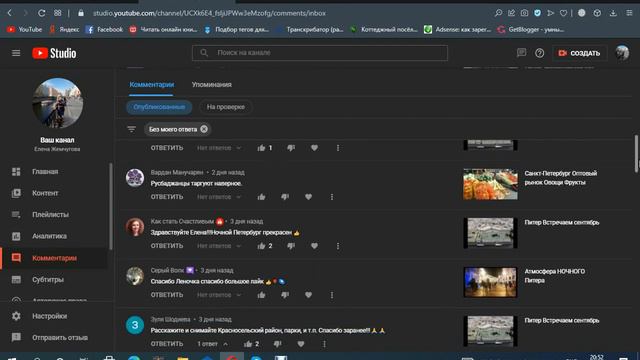This screenshot has height=360, width=640.
Task: Click ОТВЕТИТЬ on the topmost comment row
Action: 167,148
